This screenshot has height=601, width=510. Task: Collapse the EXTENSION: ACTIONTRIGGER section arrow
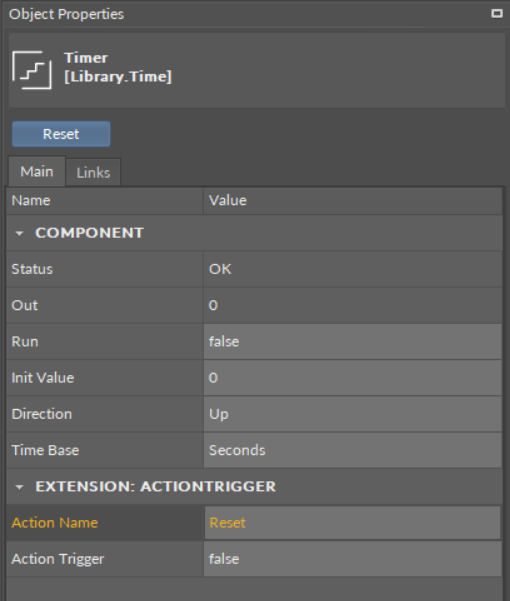(x=19, y=487)
